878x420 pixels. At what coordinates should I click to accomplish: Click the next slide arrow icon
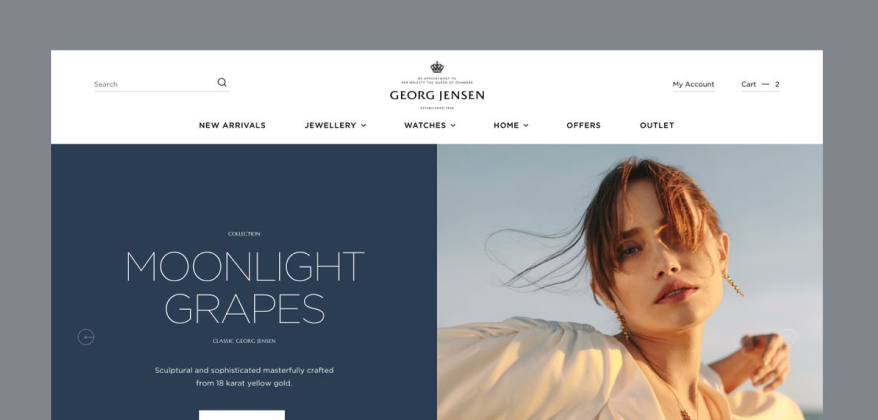point(788,337)
